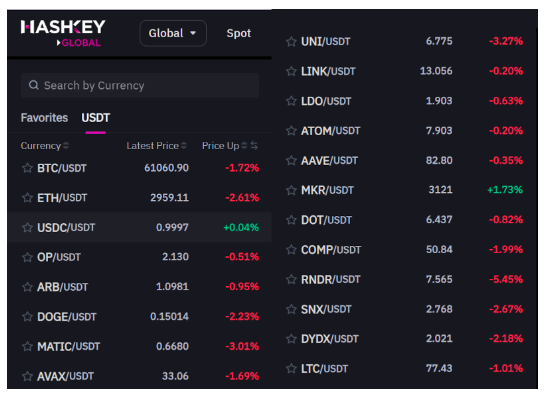544x394 pixels.
Task: Favorite the BTC/USDT pair star
Action: pos(27,168)
